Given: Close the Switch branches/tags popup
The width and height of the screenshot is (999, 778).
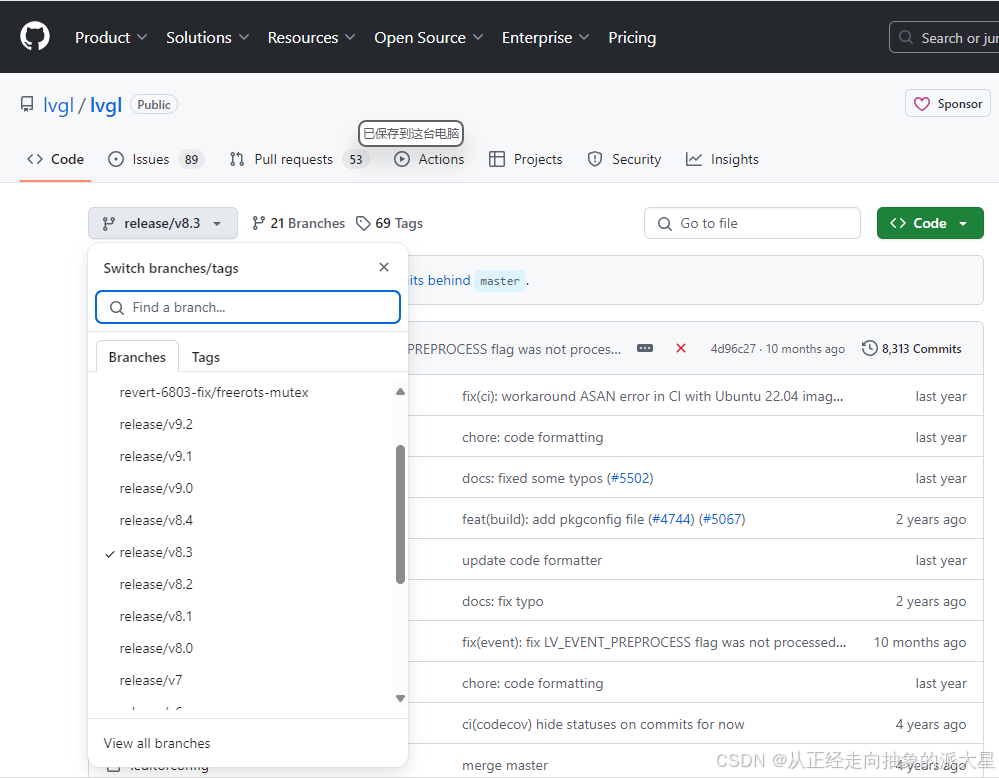Looking at the screenshot, I should [384, 267].
